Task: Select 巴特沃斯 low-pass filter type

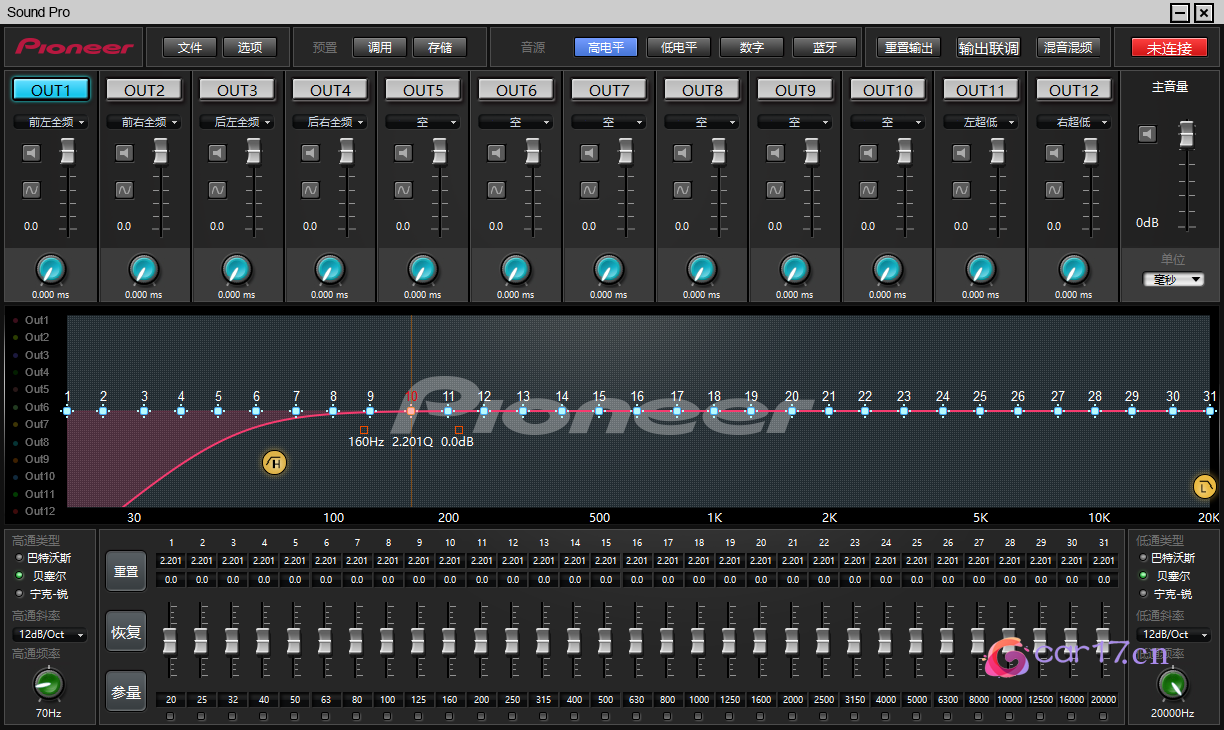Action: tap(1168, 558)
